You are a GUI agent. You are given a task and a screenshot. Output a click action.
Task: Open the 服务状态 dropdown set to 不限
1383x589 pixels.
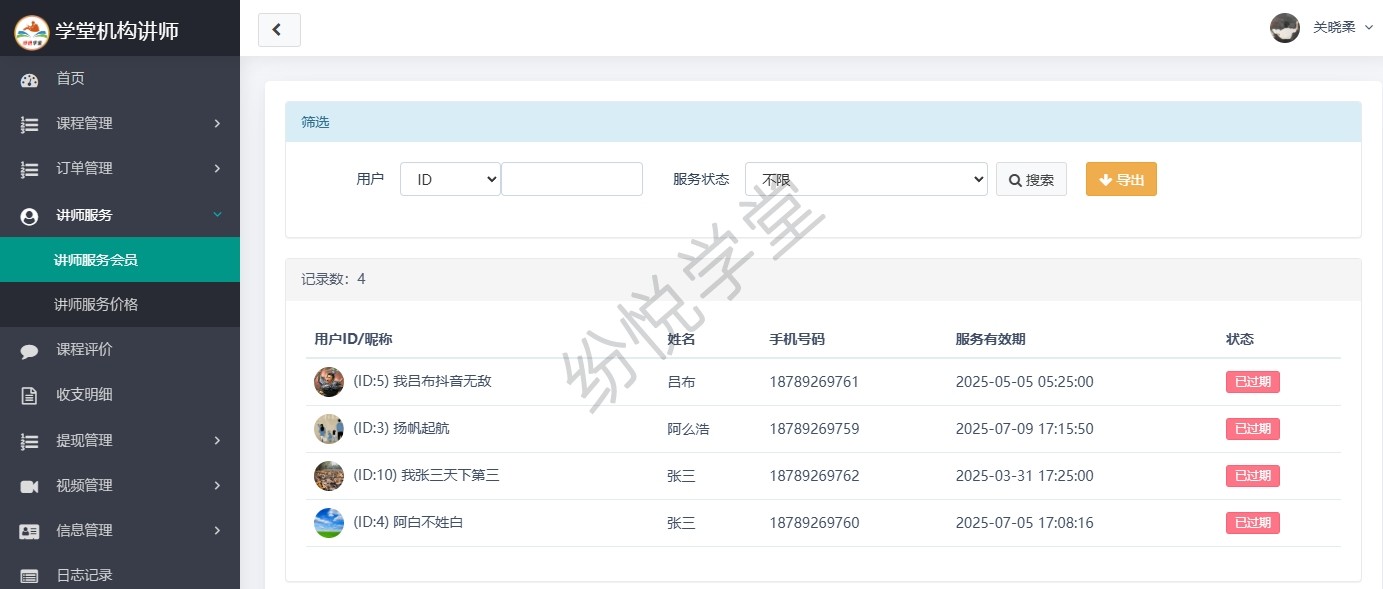click(866, 180)
